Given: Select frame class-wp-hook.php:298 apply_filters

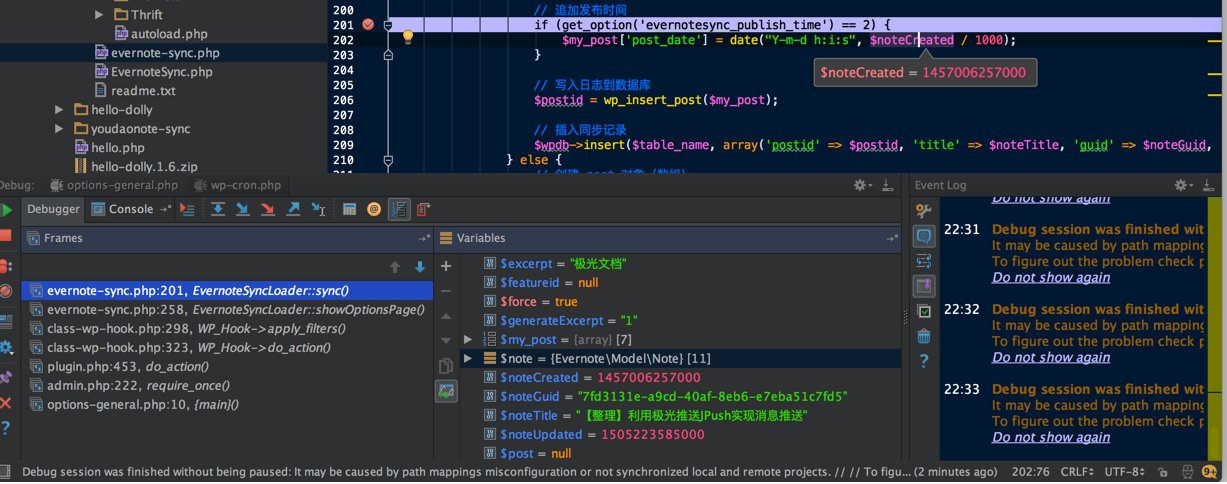Looking at the screenshot, I should click(x=228, y=329).
